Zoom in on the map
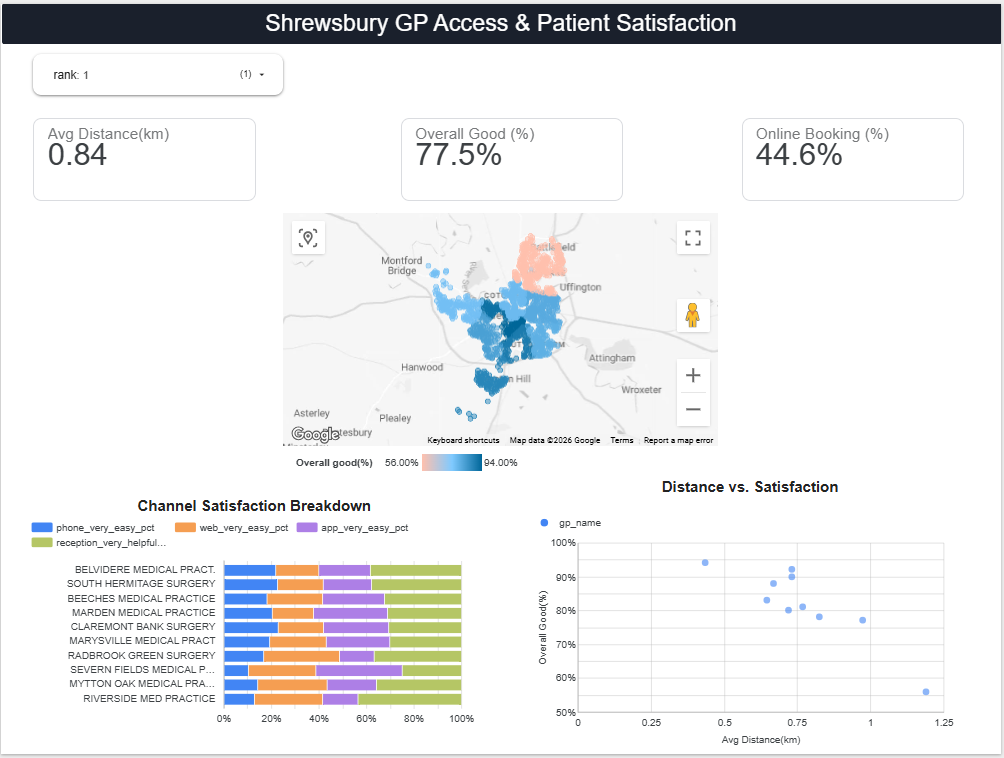 (693, 375)
